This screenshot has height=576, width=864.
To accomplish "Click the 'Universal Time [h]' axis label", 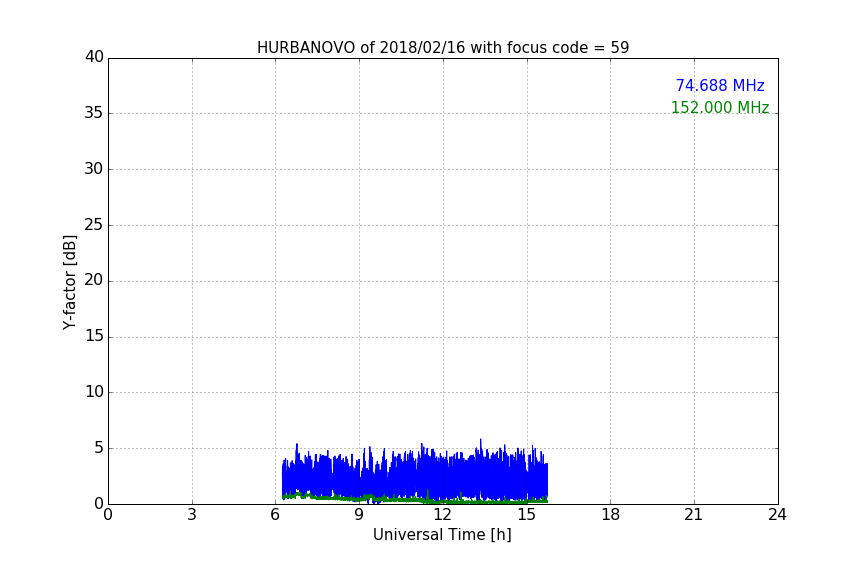I will (442, 535).
